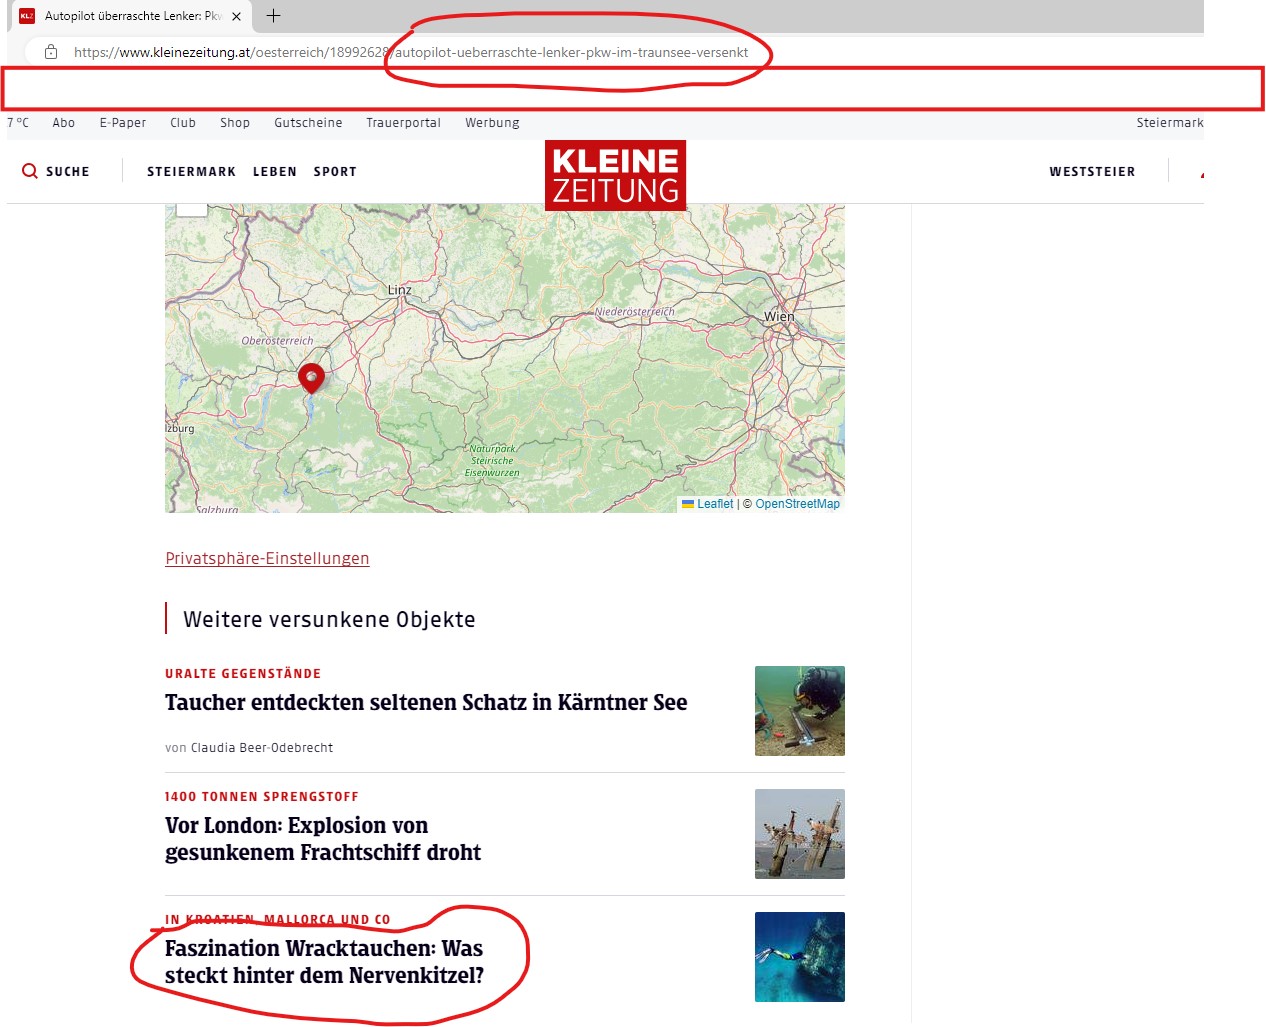Click the browser address bar URL
This screenshot has height=1027, width=1266.
click(x=410, y=52)
